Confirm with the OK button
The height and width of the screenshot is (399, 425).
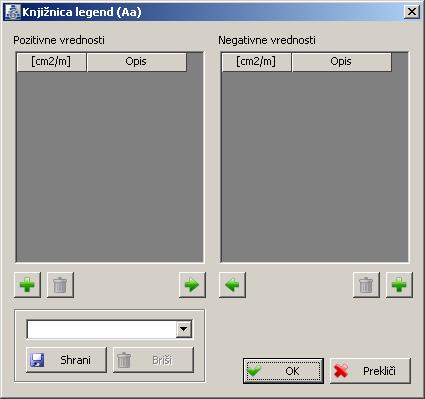tap(283, 371)
